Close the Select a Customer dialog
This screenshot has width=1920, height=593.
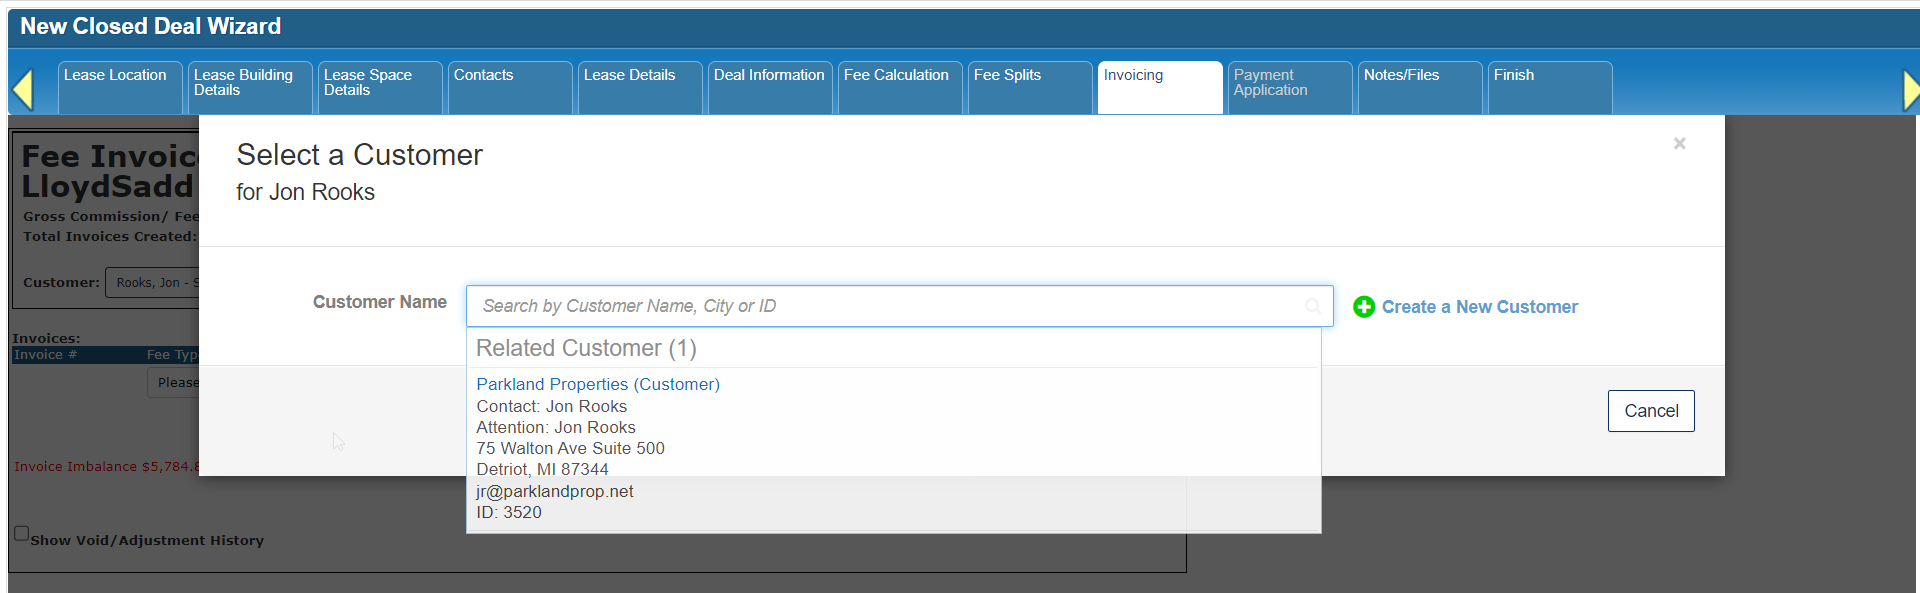[1679, 144]
